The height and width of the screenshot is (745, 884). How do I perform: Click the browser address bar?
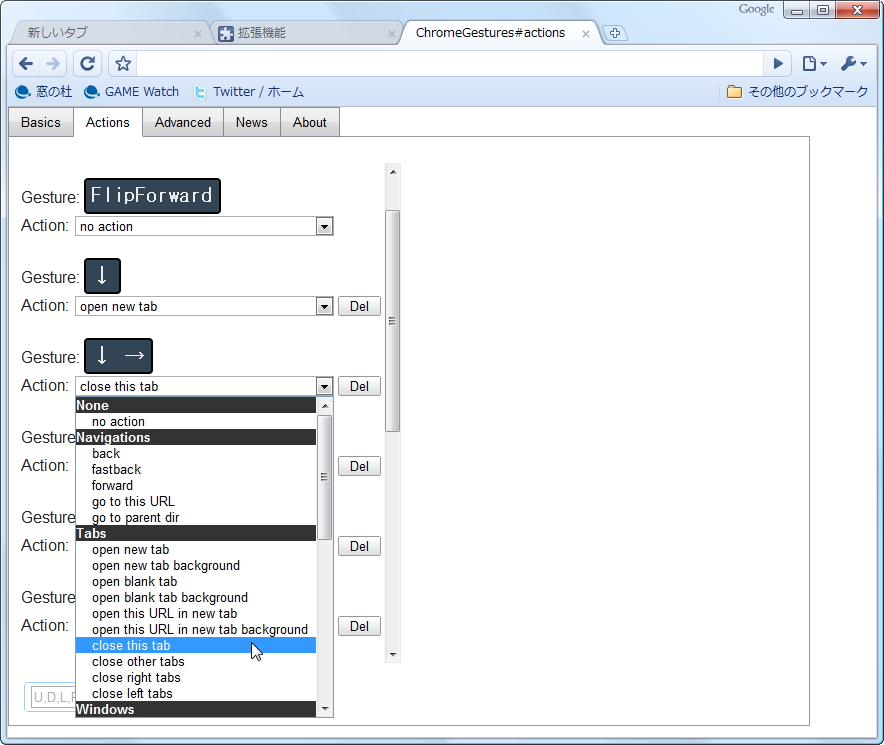[450, 64]
